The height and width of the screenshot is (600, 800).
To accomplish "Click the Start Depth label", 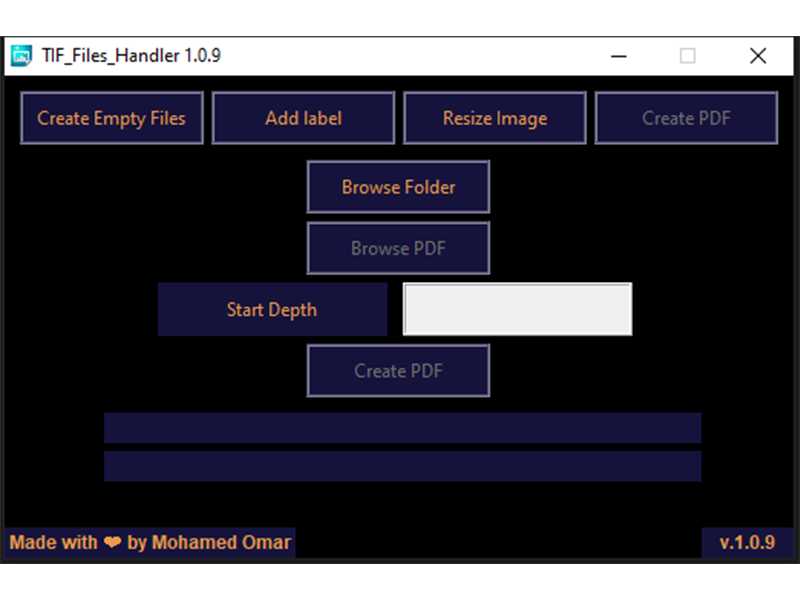I will pyautogui.click(x=272, y=310).
